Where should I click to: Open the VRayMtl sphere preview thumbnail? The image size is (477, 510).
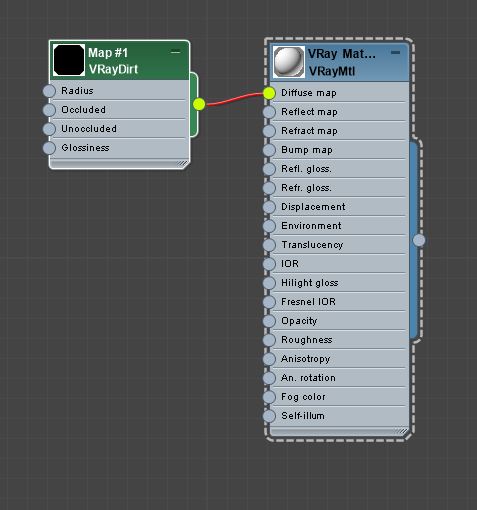[289, 62]
